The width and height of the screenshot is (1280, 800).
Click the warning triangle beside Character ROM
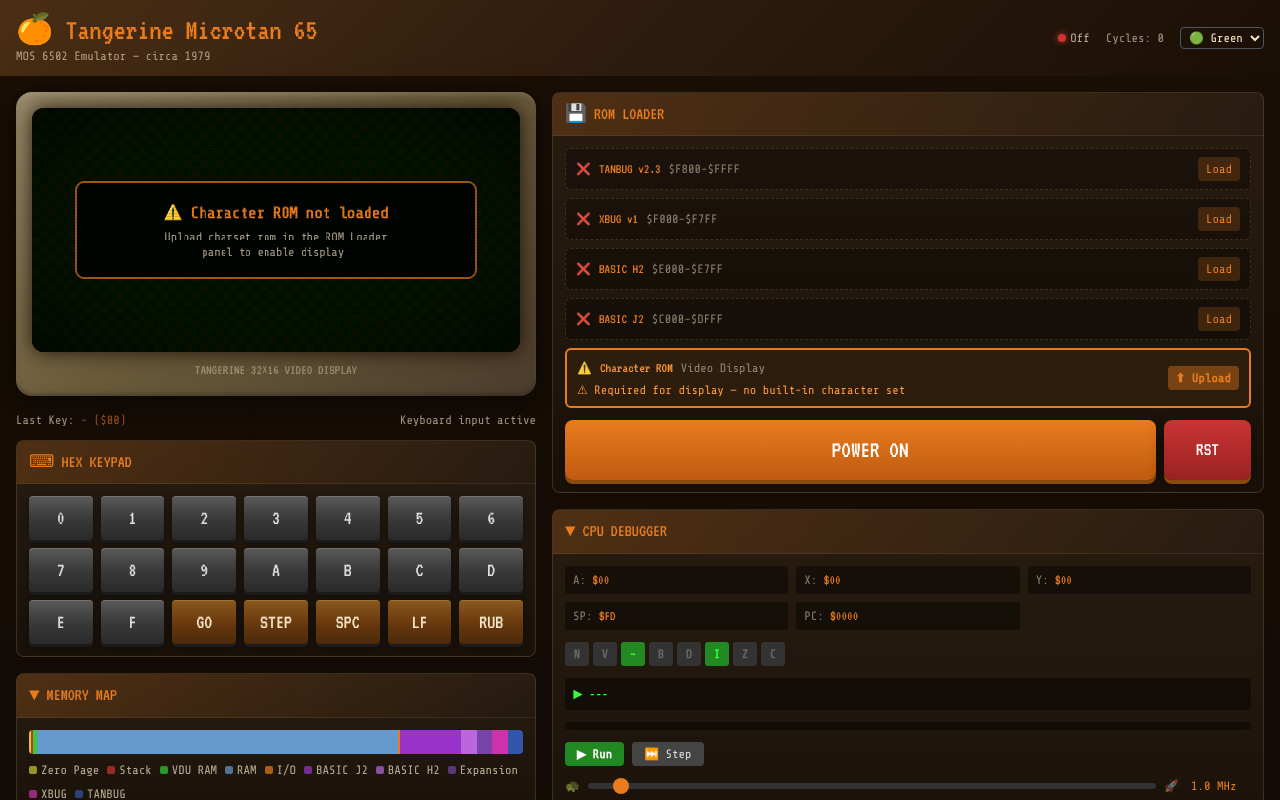[x=583, y=368]
